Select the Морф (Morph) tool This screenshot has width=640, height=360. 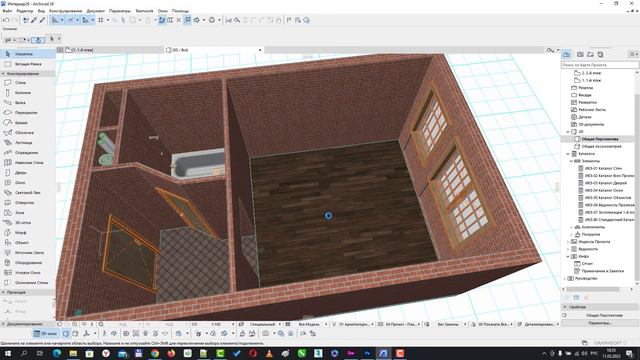coord(28,232)
